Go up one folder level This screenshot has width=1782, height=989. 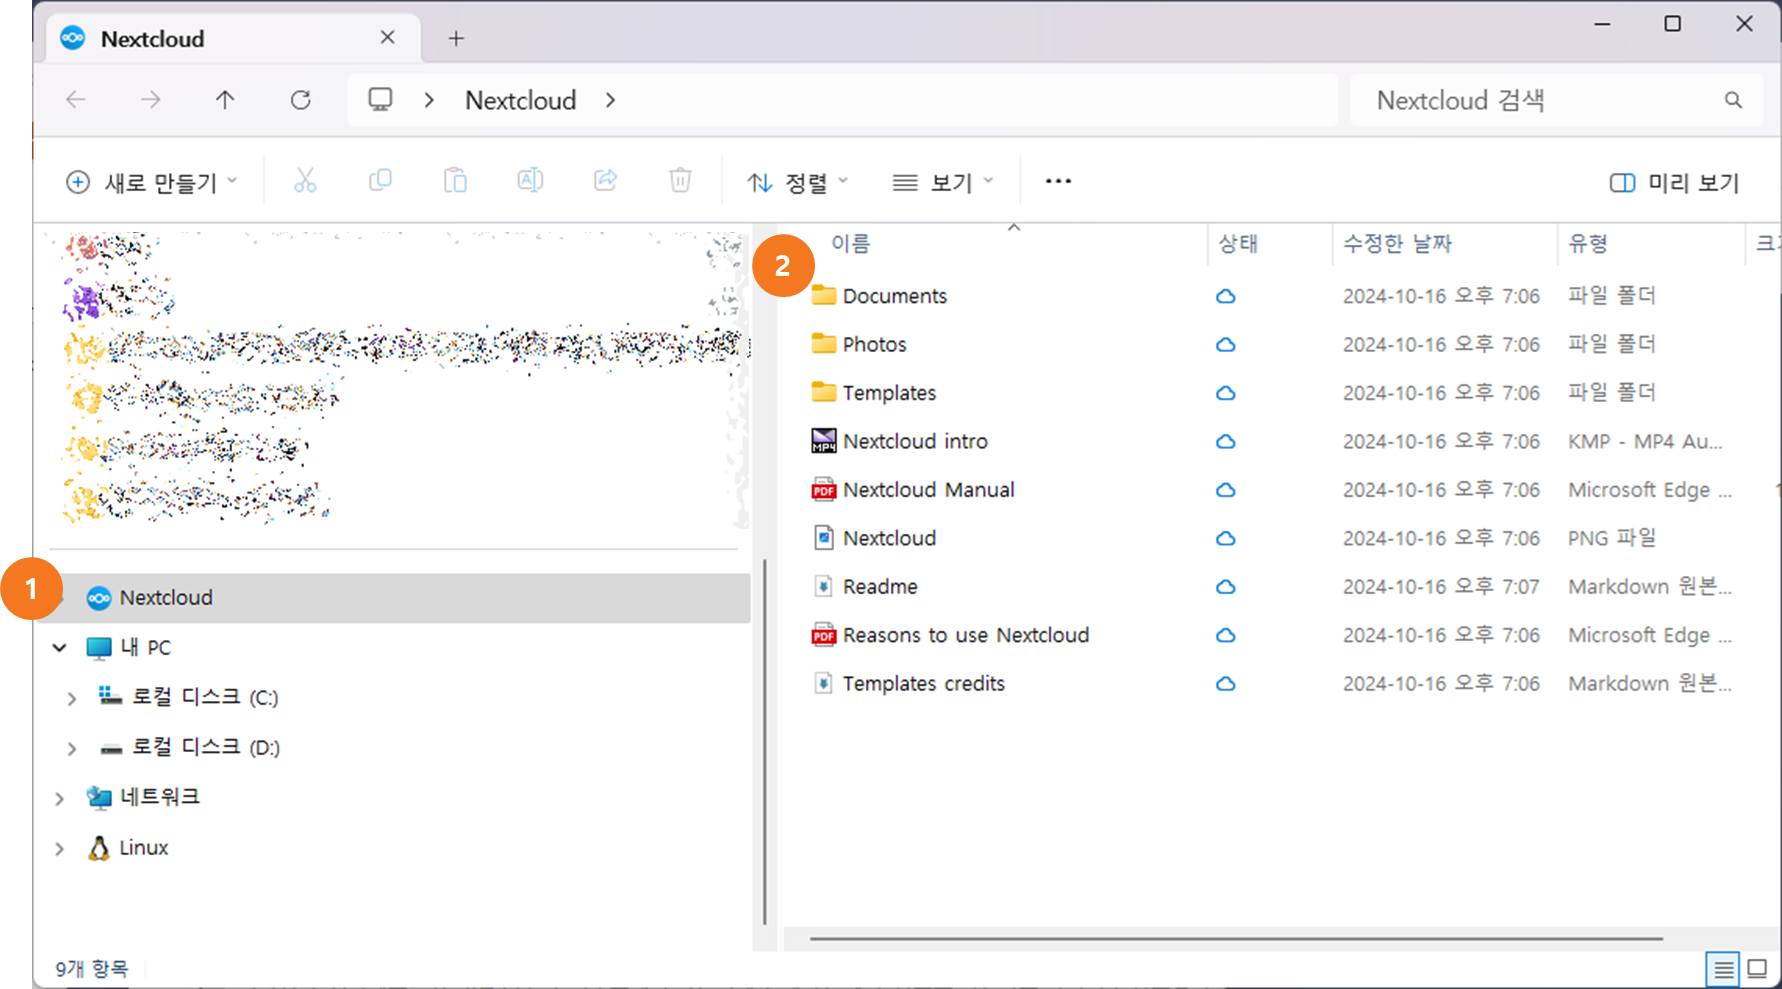pos(225,100)
